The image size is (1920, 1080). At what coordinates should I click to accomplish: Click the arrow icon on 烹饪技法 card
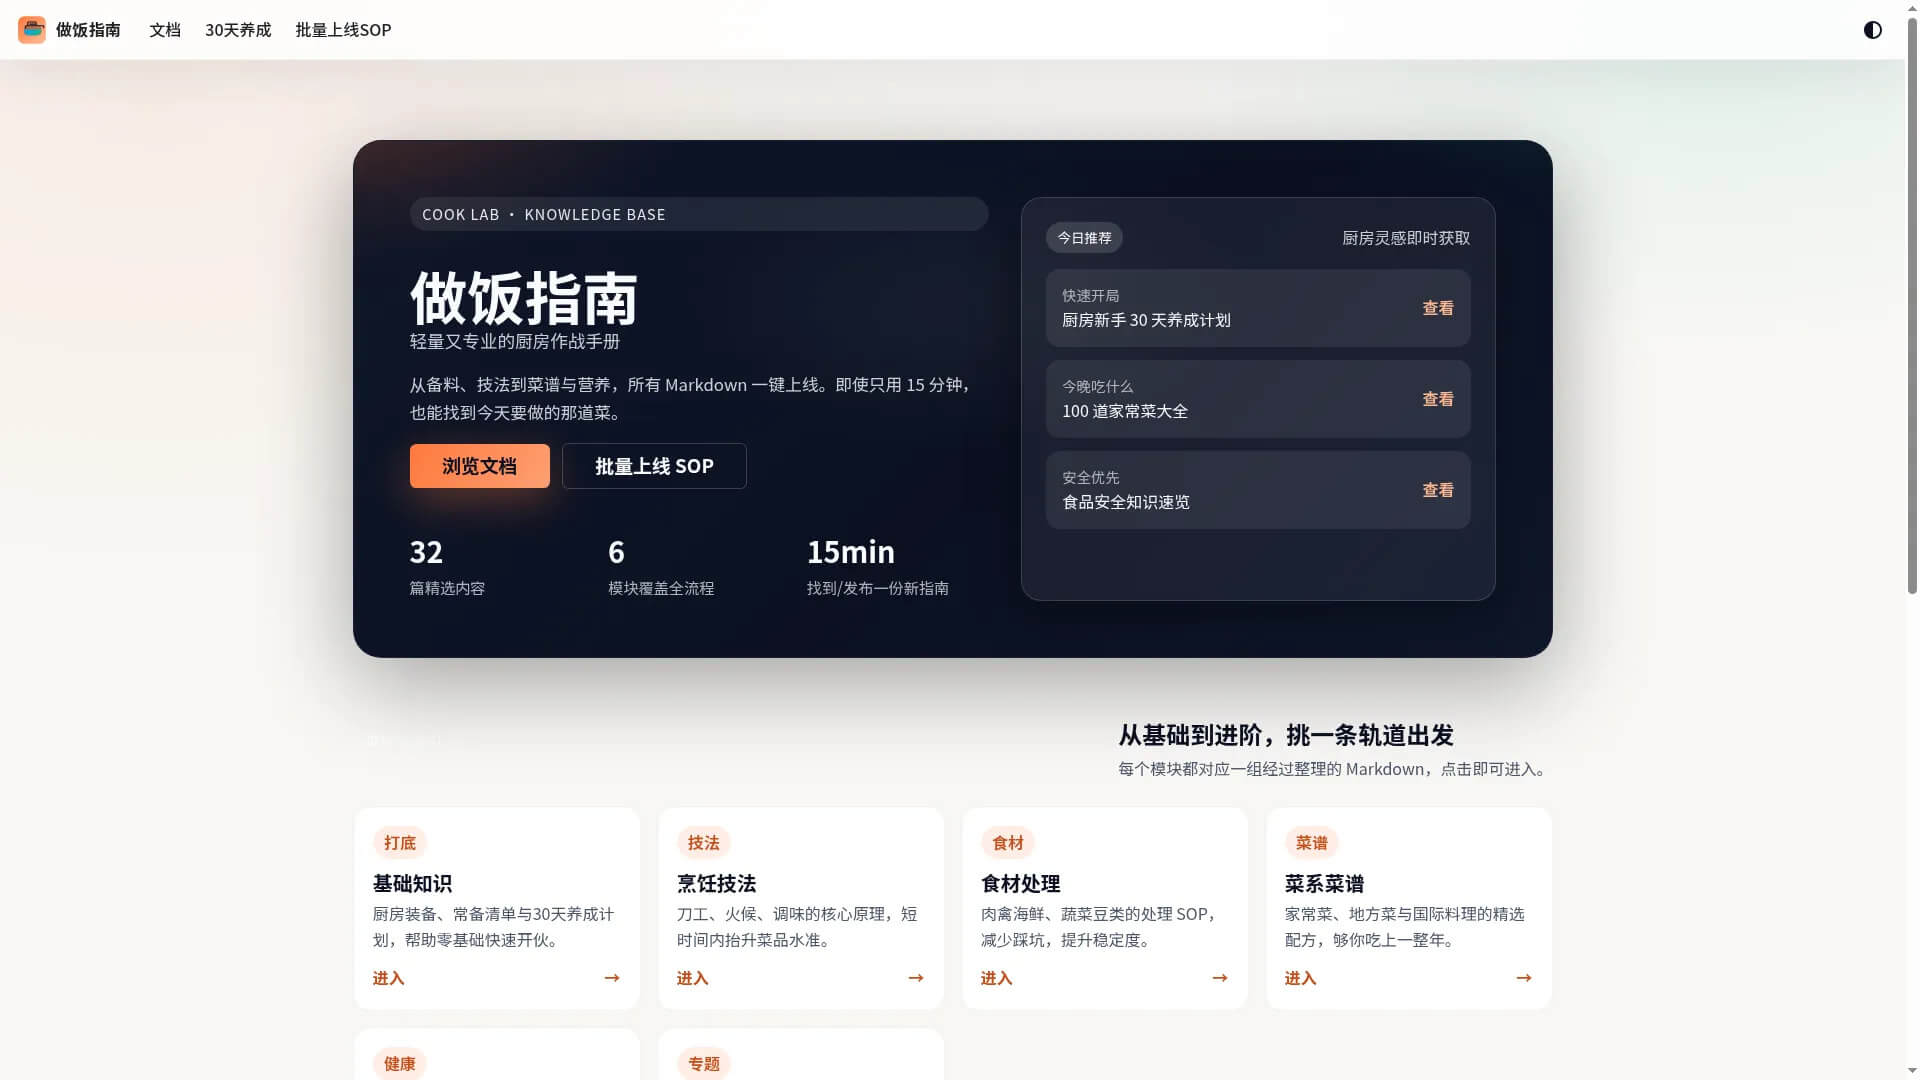pos(915,977)
